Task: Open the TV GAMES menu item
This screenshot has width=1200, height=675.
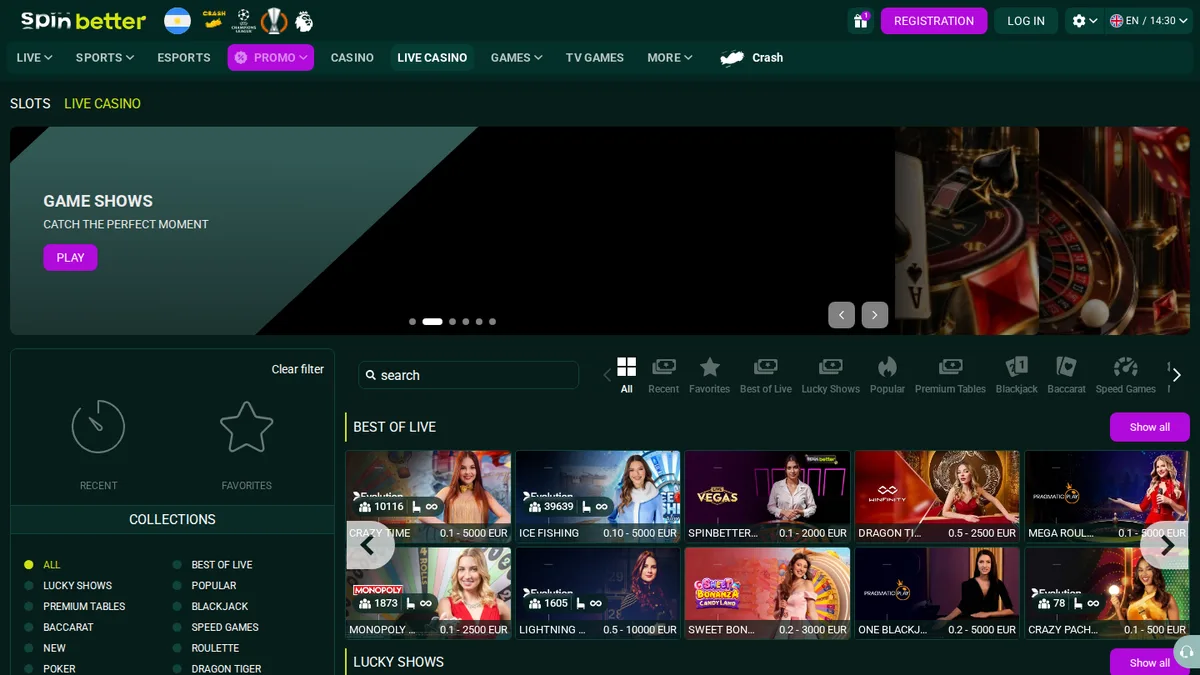Action: pyautogui.click(x=595, y=58)
